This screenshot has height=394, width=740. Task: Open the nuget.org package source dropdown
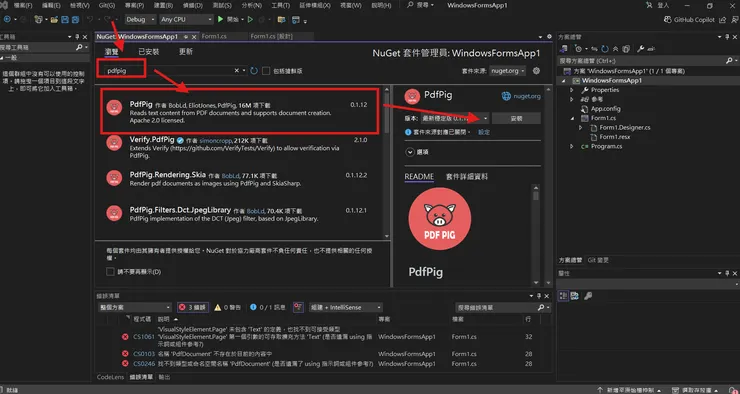coord(508,71)
